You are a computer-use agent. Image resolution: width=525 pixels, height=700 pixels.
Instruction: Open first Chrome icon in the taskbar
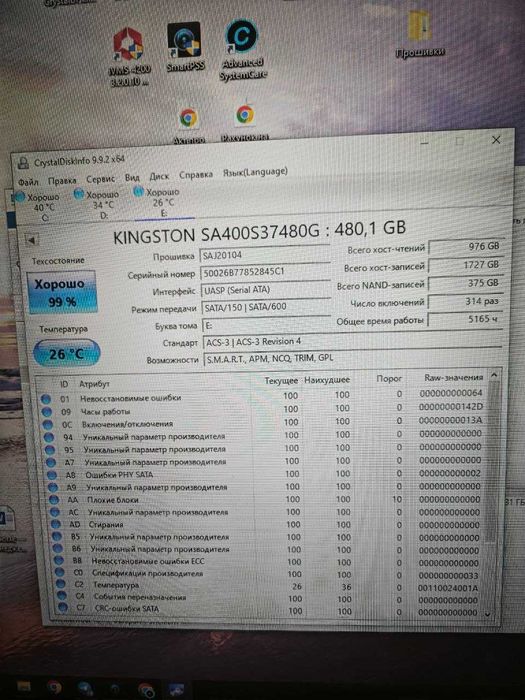pyautogui.click(x=54, y=686)
